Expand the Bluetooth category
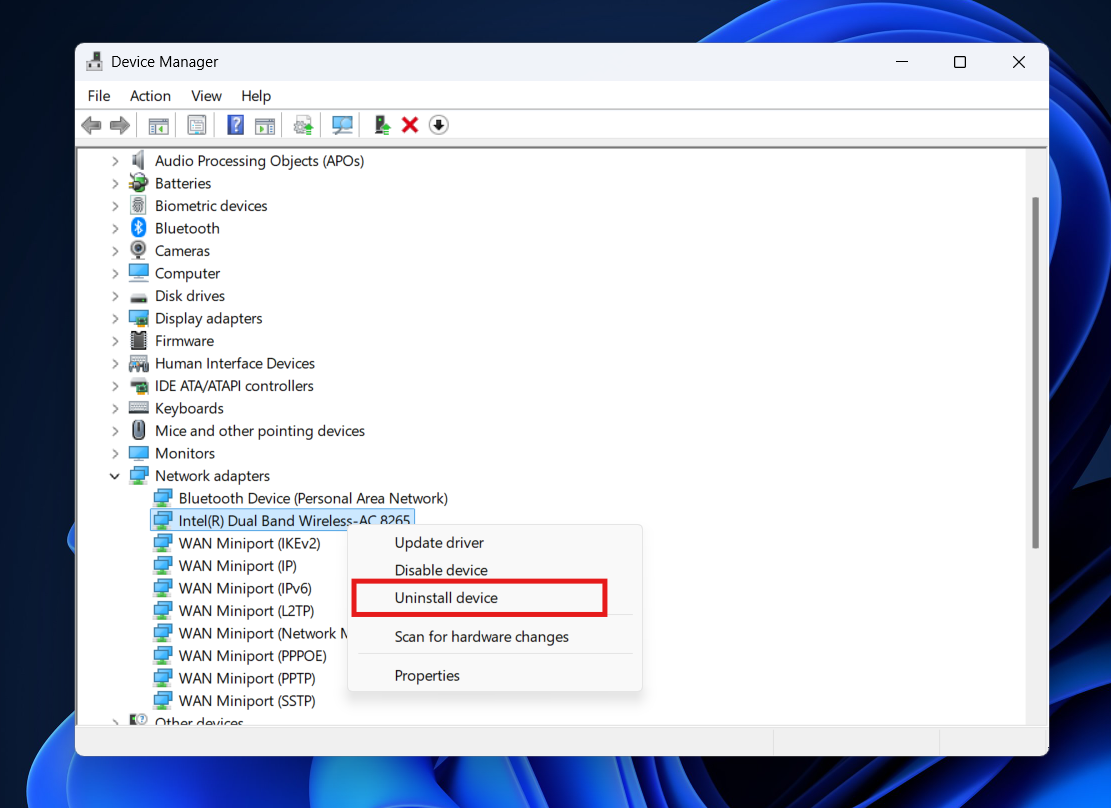Viewport: 1111px width, 808px height. [115, 228]
